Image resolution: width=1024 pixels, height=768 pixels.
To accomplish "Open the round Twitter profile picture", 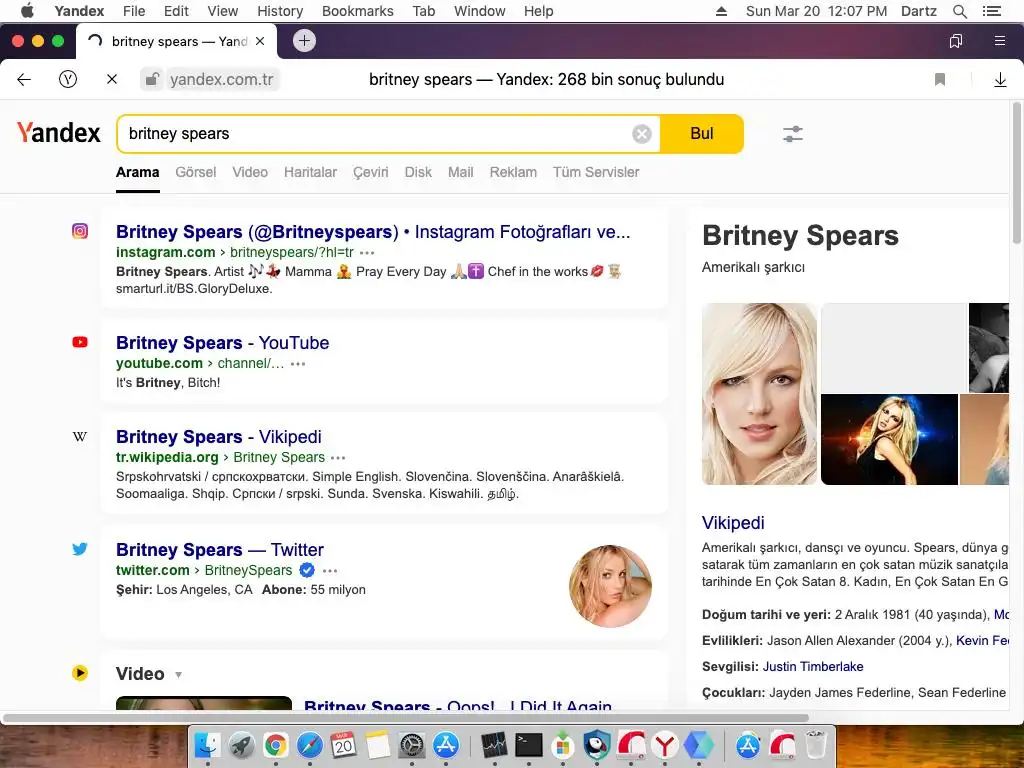I will point(610,586).
